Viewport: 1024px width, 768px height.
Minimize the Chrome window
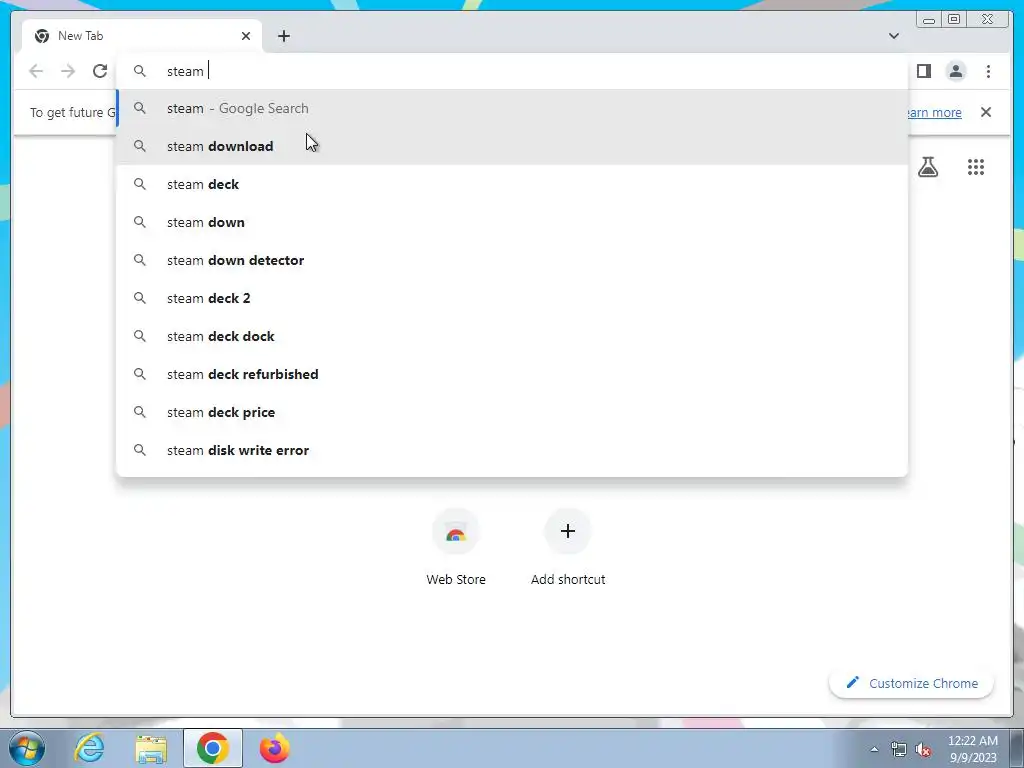click(929, 20)
